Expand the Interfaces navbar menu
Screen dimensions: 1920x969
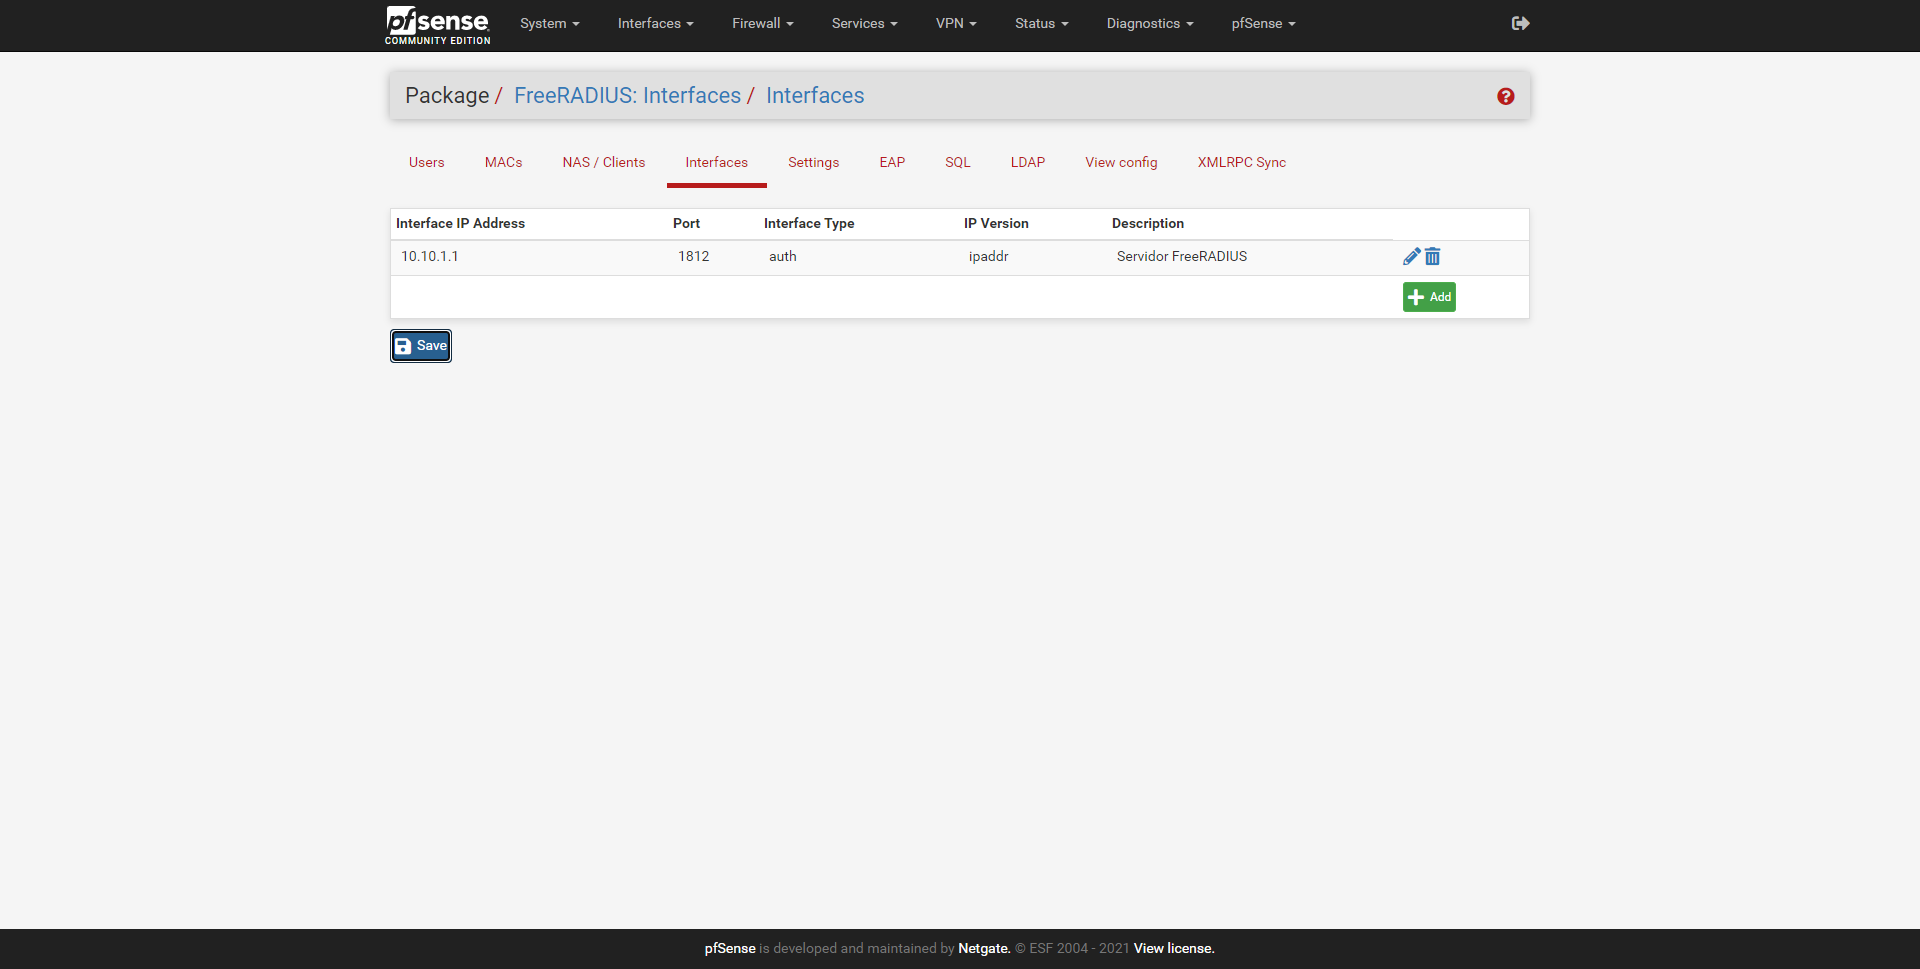coord(655,23)
